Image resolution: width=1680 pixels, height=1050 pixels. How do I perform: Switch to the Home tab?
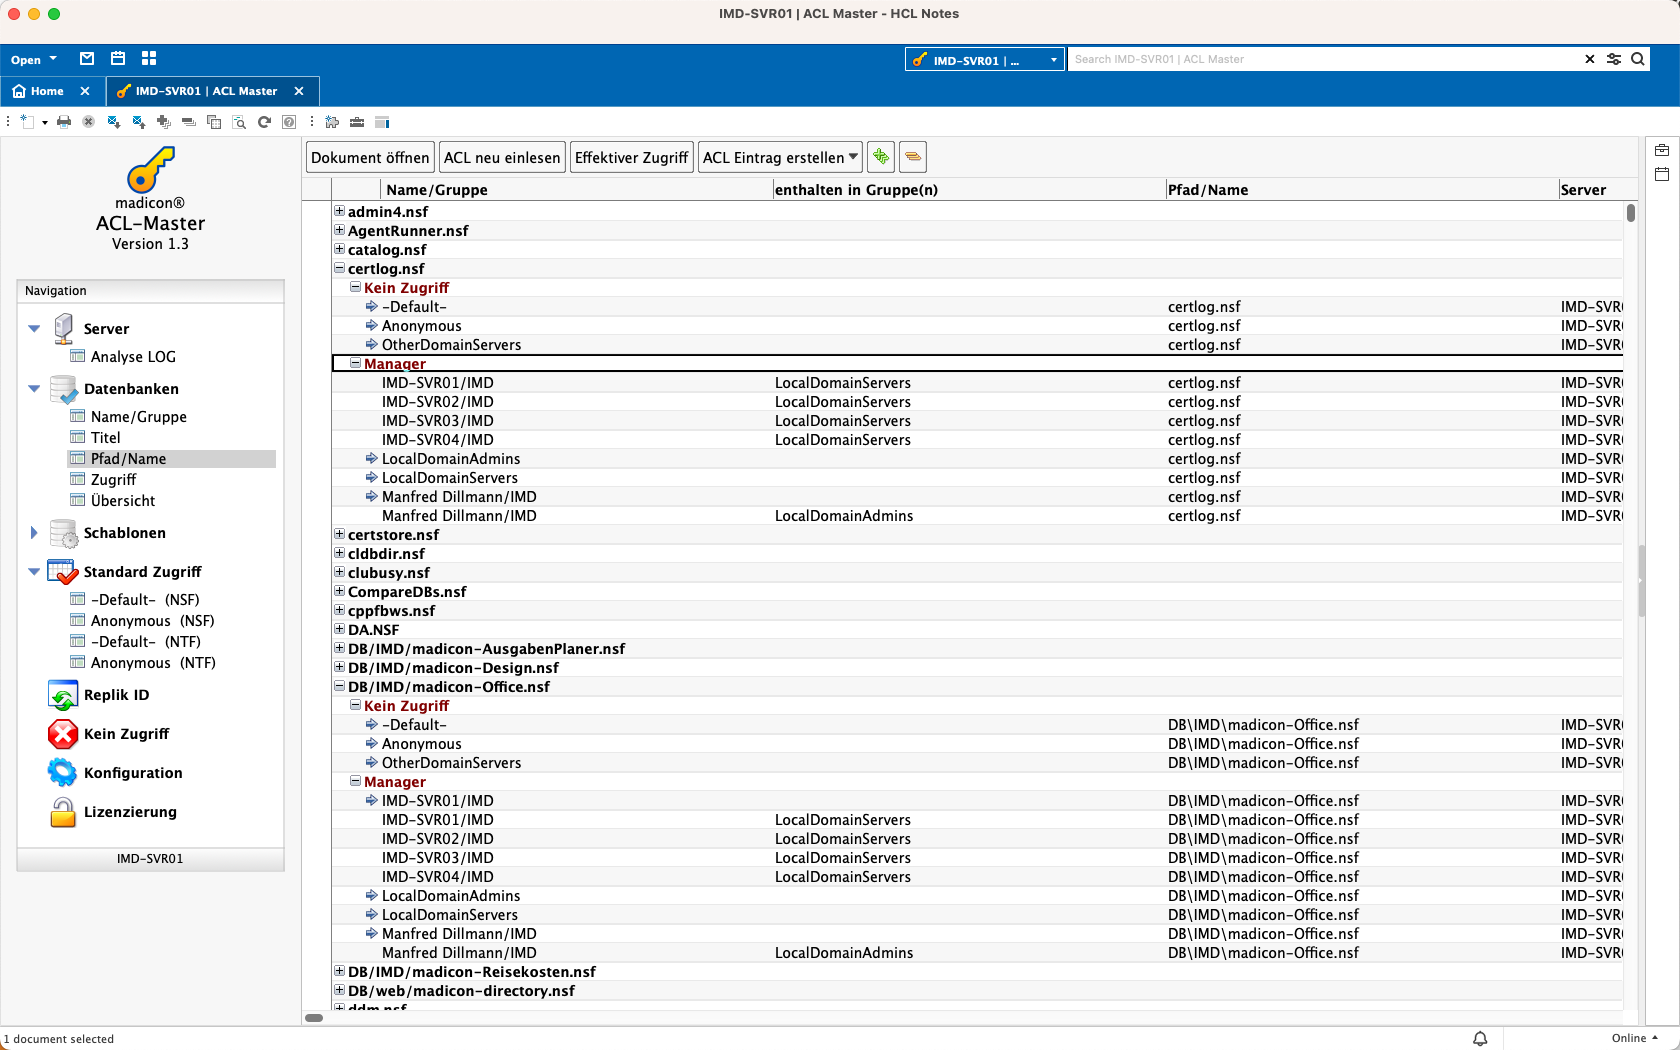(x=39, y=91)
